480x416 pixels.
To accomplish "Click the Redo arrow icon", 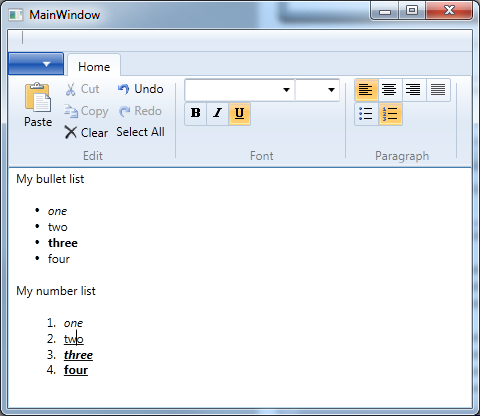I will [125, 111].
